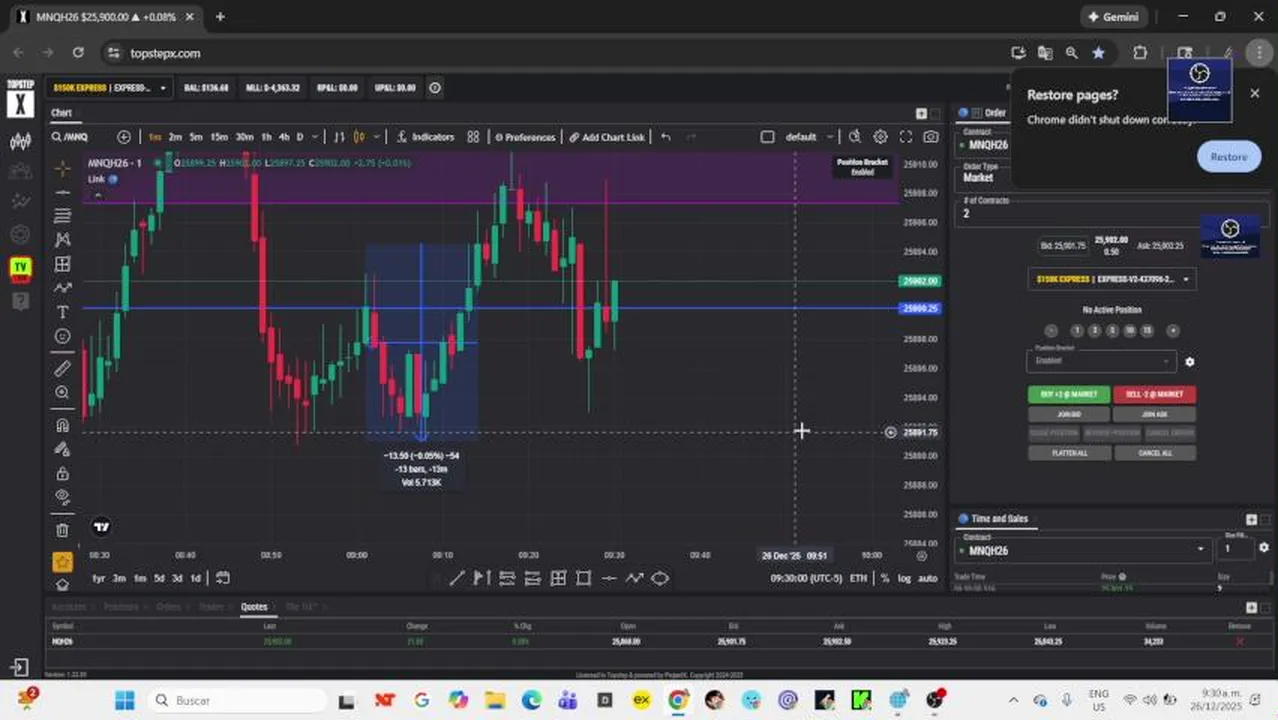The image size is (1278, 720).
Task: Toggle percent scale
Action: pyautogui.click(x=884, y=578)
